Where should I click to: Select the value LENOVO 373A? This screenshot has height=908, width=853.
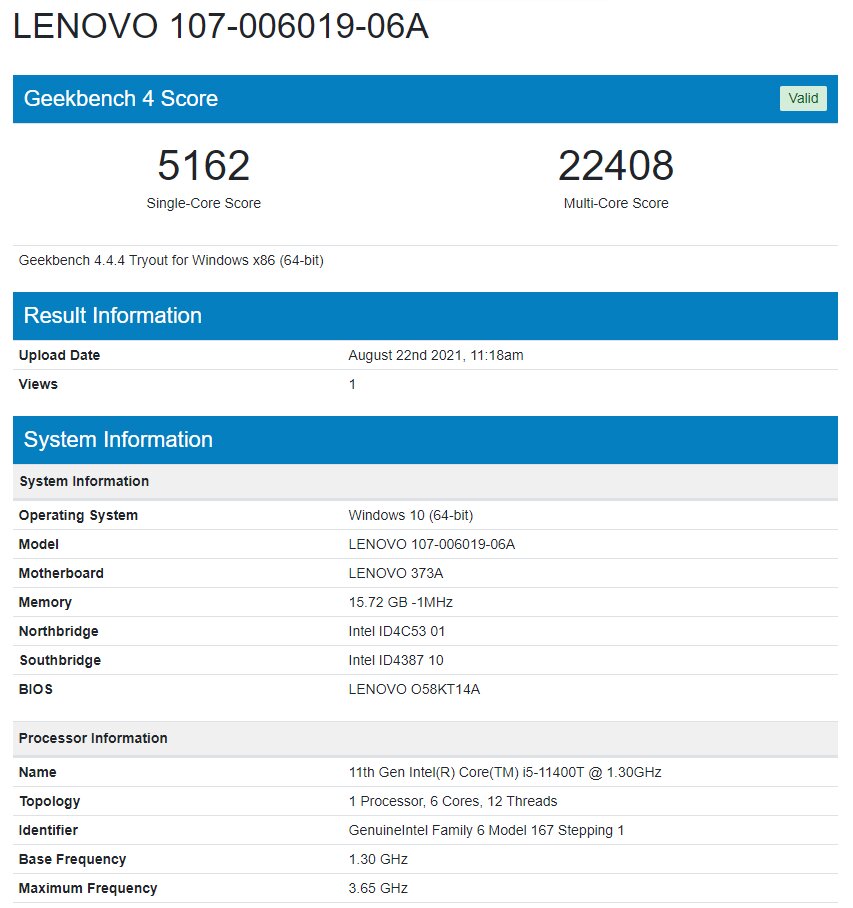tap(396, 573)
